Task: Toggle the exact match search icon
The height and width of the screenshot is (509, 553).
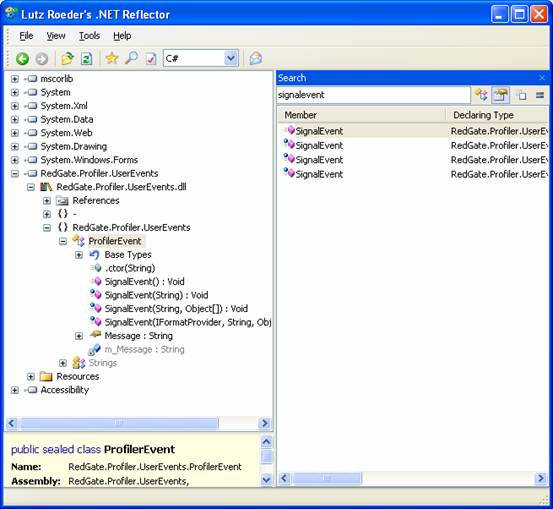Action: [540, 95]
